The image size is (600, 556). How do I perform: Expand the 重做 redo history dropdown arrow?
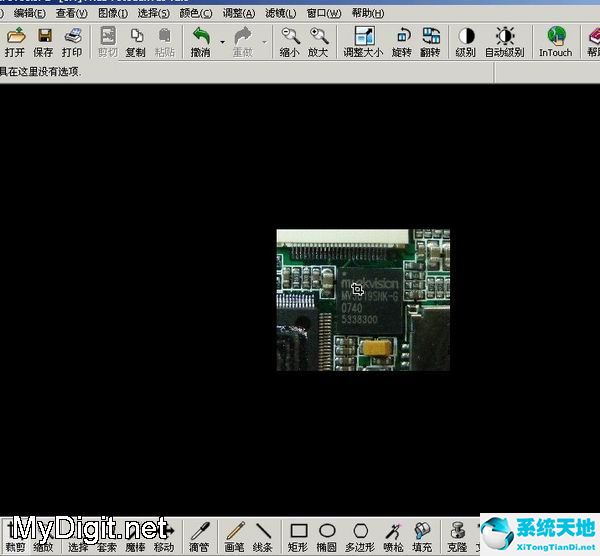(x=264, y=42)
